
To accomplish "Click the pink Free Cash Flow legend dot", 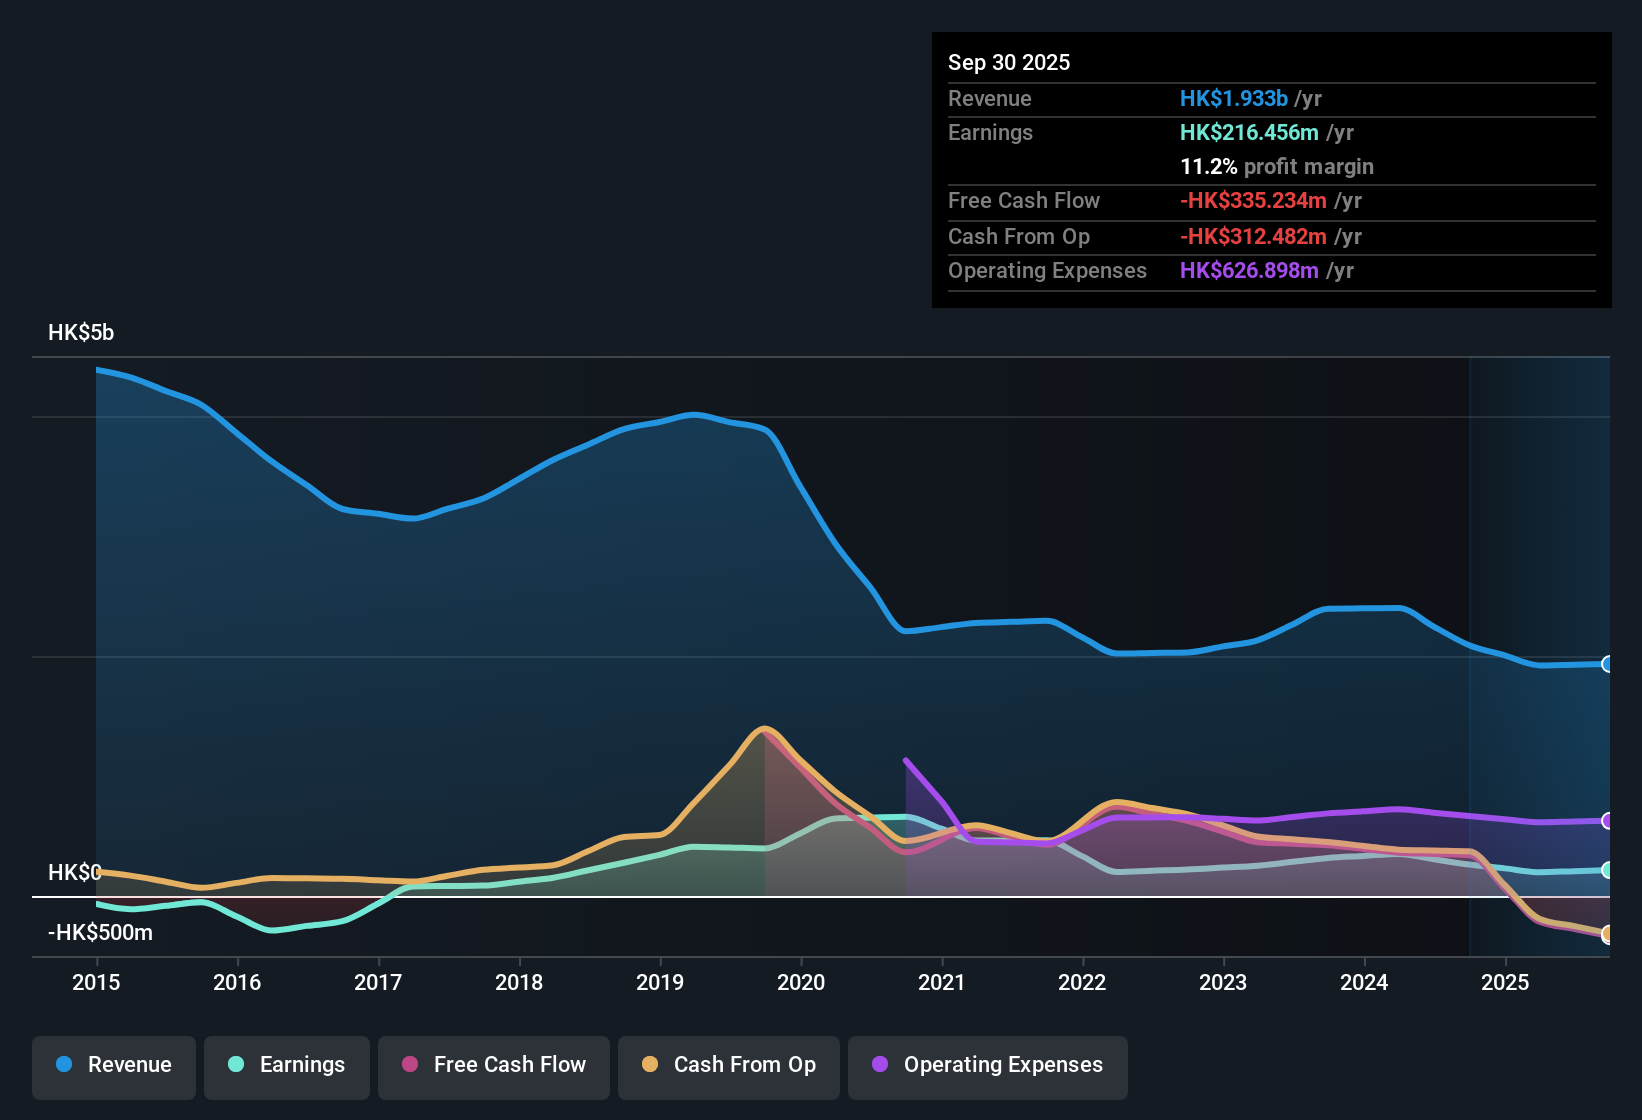I will coord(408,1065).
